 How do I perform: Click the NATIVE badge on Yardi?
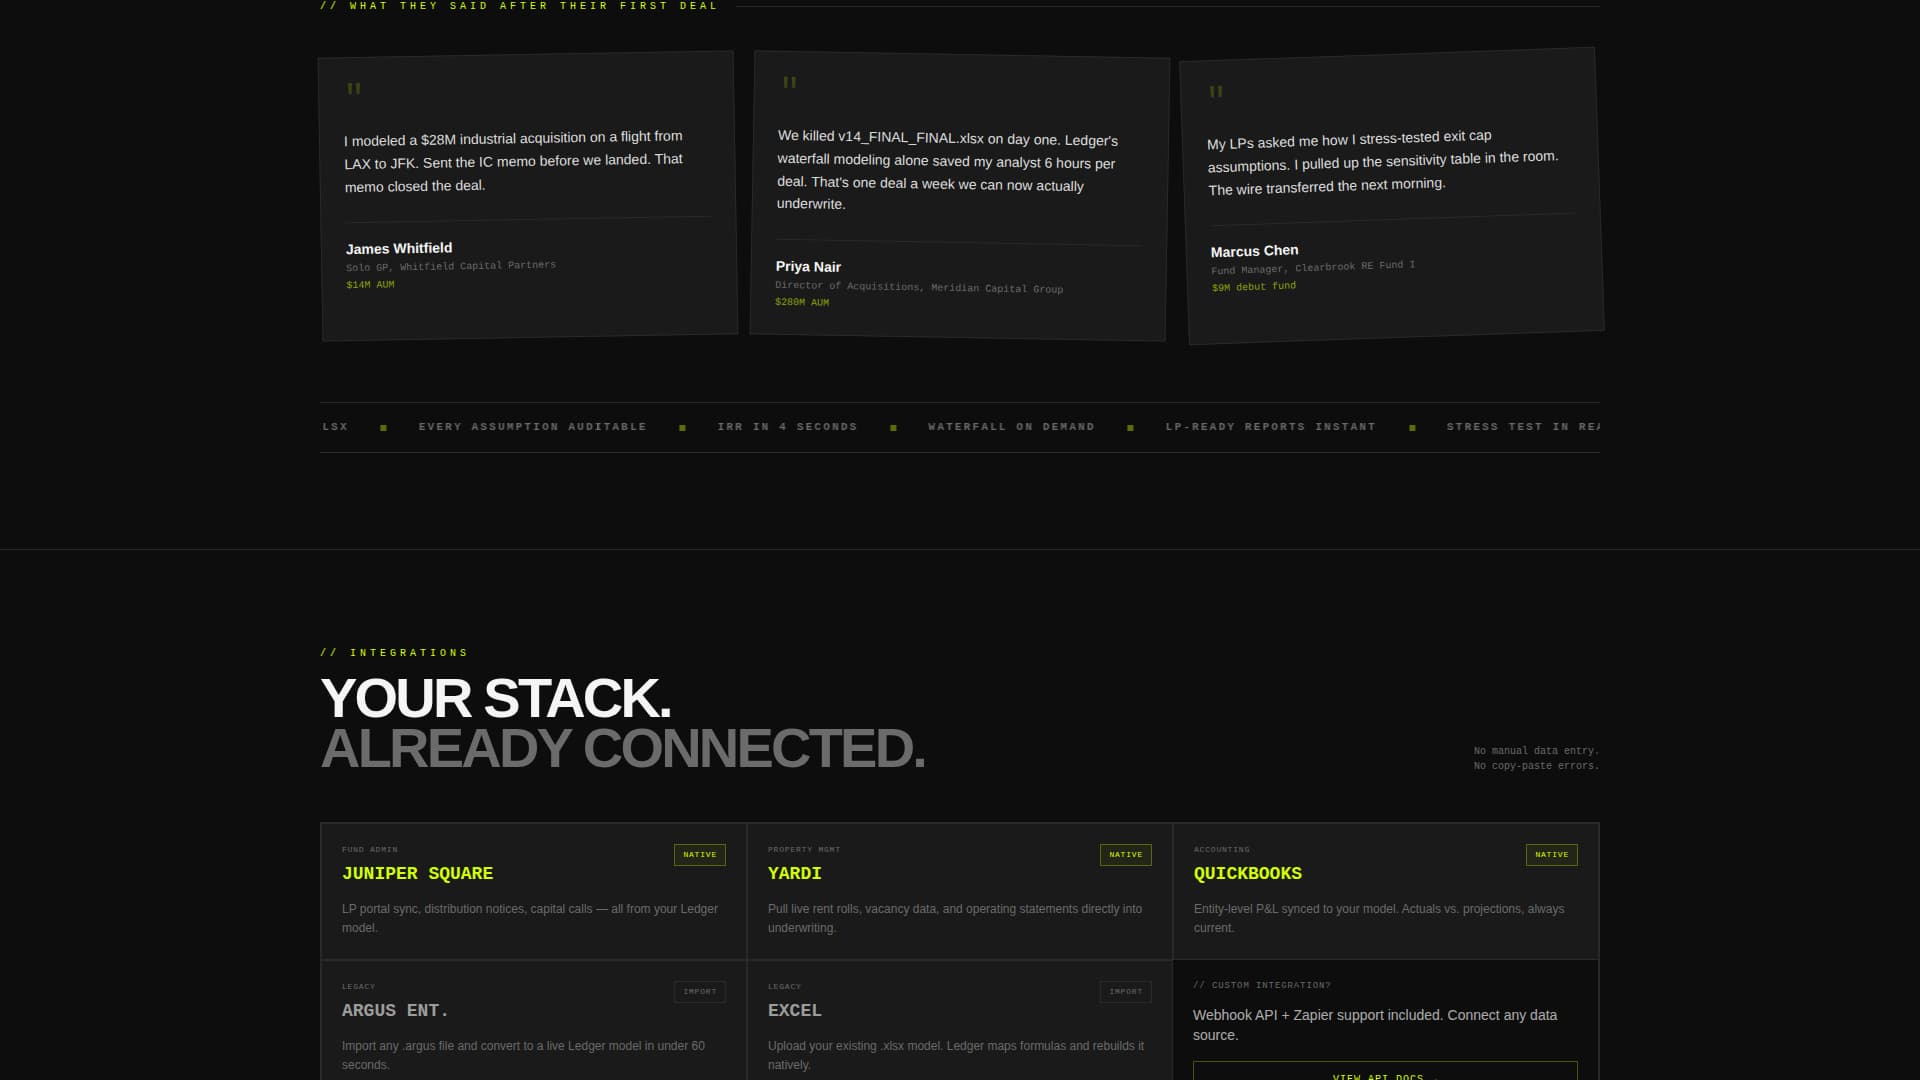[x=1125, y=855]
